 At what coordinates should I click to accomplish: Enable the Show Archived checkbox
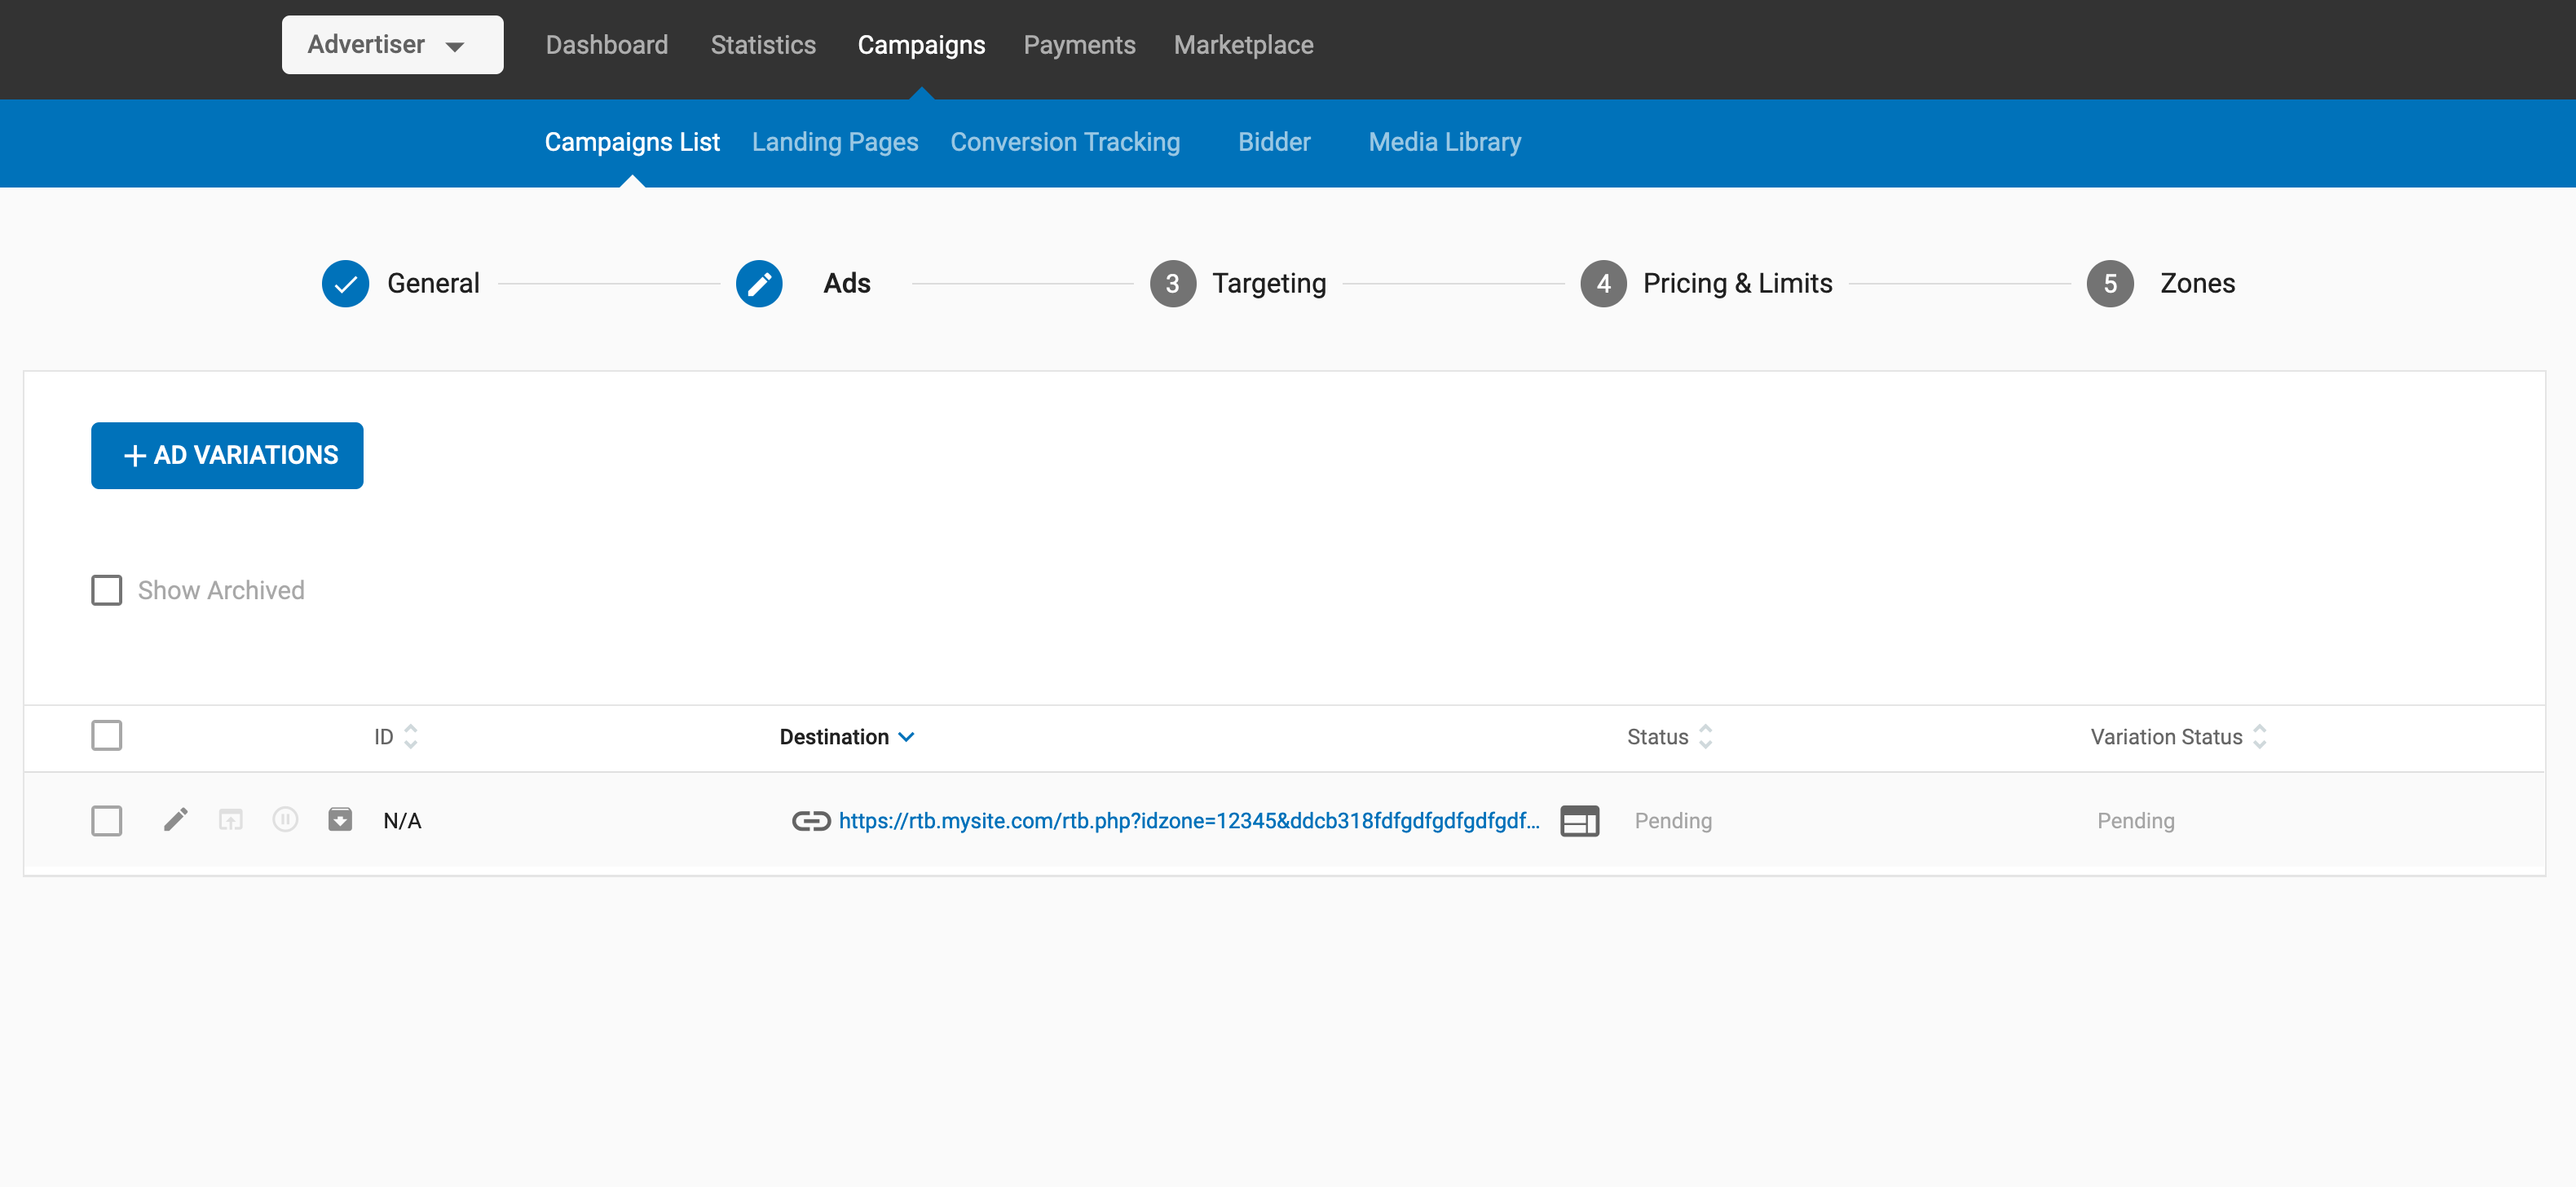click(107, 590)
